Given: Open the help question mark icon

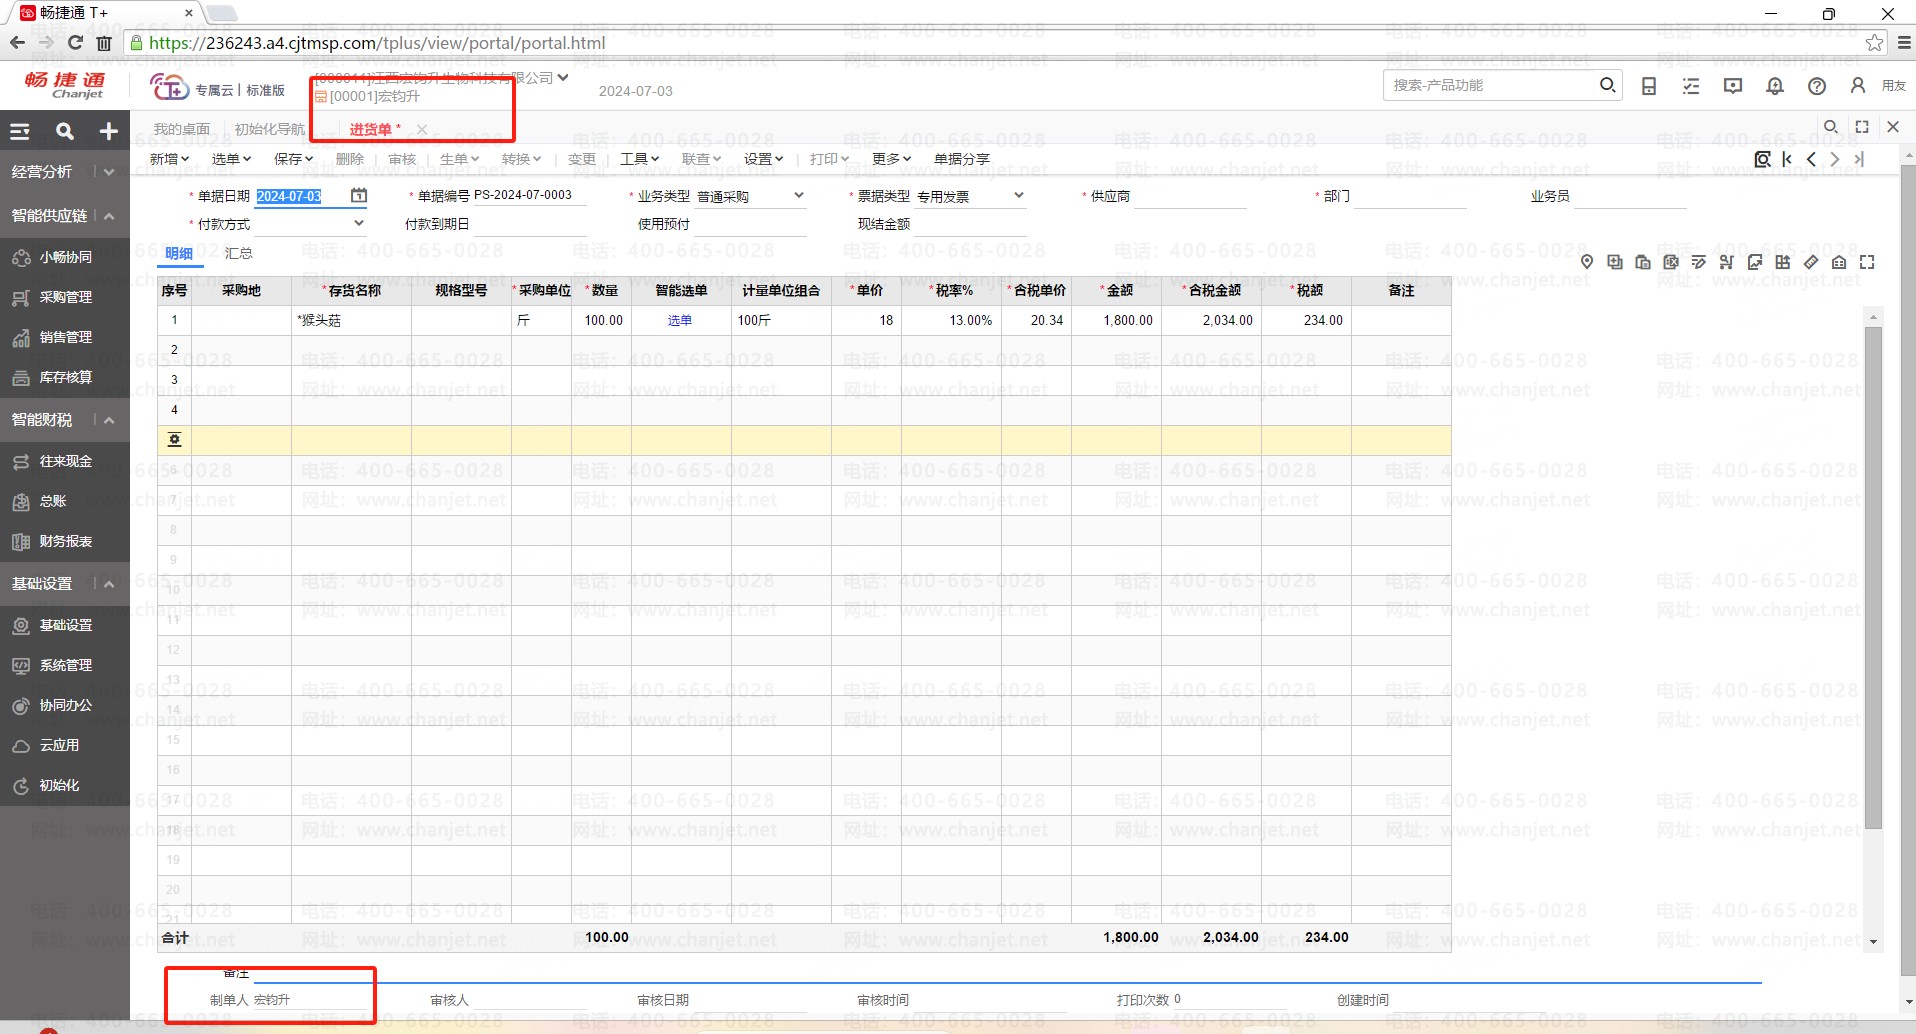Looking at the screenshot, I should [1816, 86].
